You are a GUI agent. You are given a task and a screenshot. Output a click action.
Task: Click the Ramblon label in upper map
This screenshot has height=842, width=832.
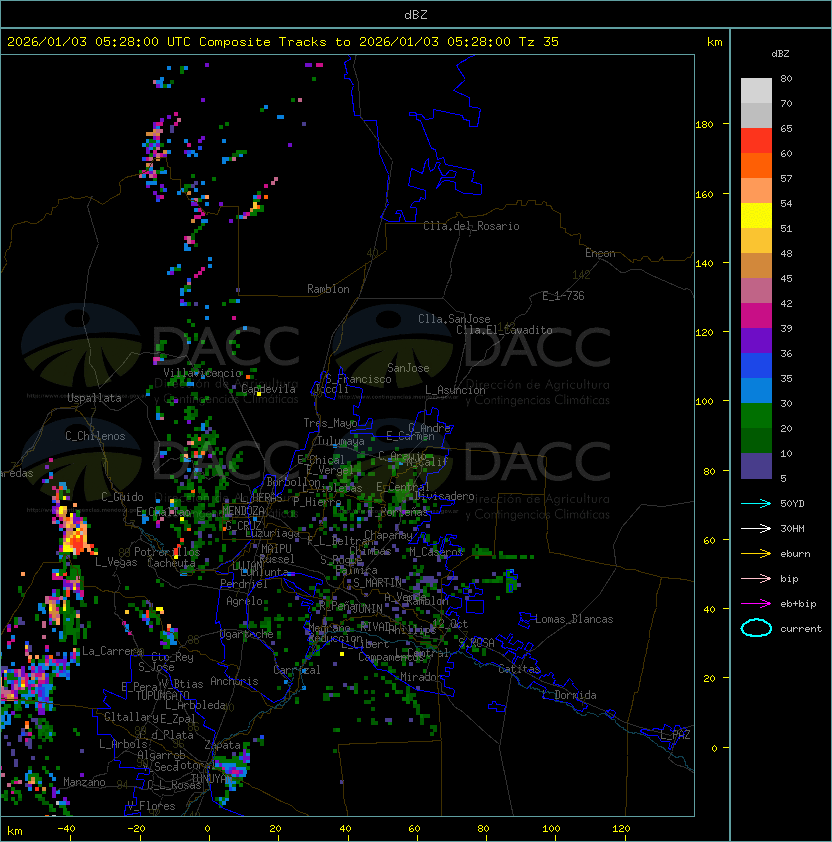[328, 289]
